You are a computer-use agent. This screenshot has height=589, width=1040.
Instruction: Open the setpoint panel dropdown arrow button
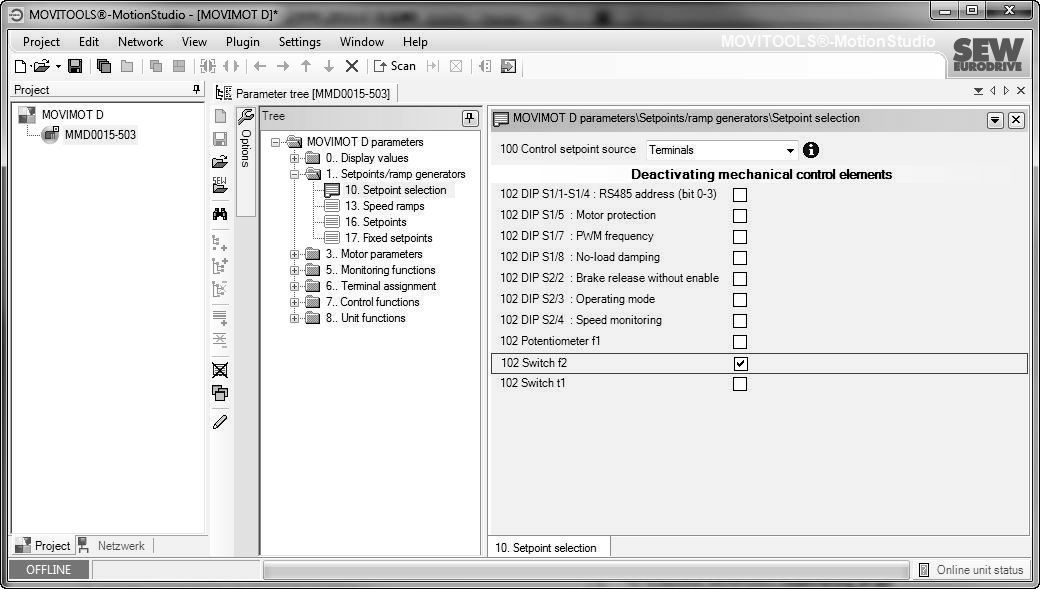point(994,120)
